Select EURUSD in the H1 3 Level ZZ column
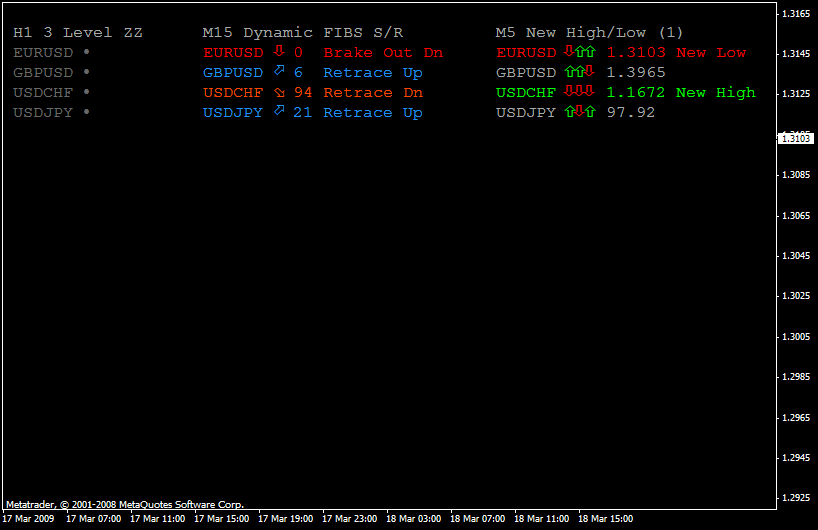The width and height of the screenshot is (818, 530). coord(43,53)
